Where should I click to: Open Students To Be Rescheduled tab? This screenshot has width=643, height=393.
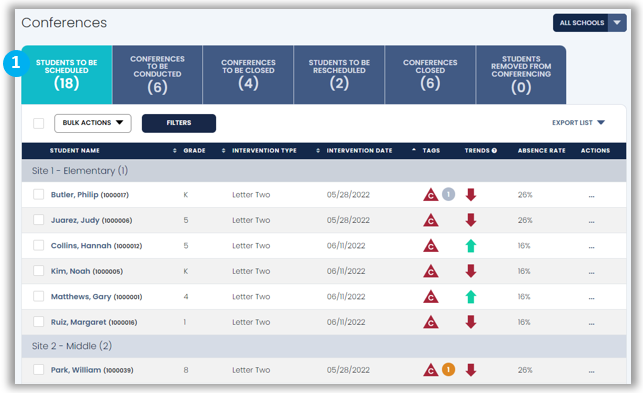pyautogui.click(x=339, y=74)
